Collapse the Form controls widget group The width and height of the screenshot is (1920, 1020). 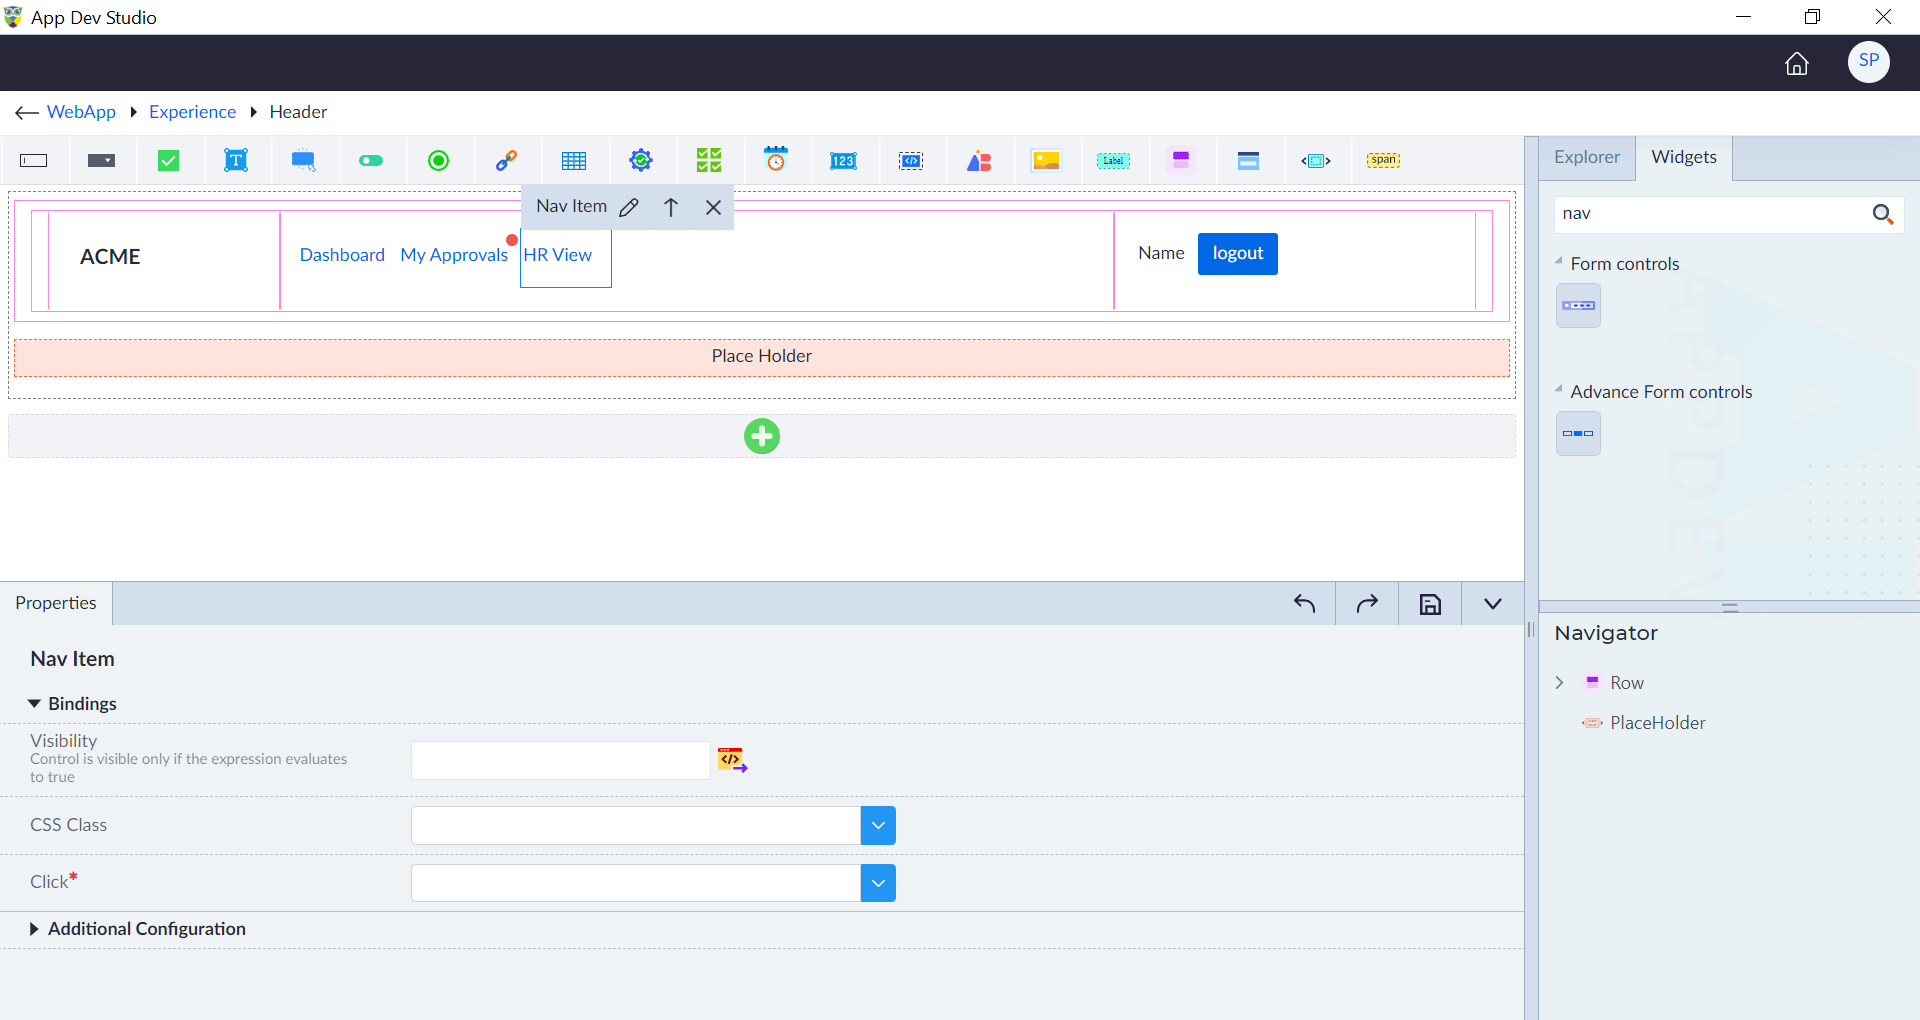tap(1559, 261)
